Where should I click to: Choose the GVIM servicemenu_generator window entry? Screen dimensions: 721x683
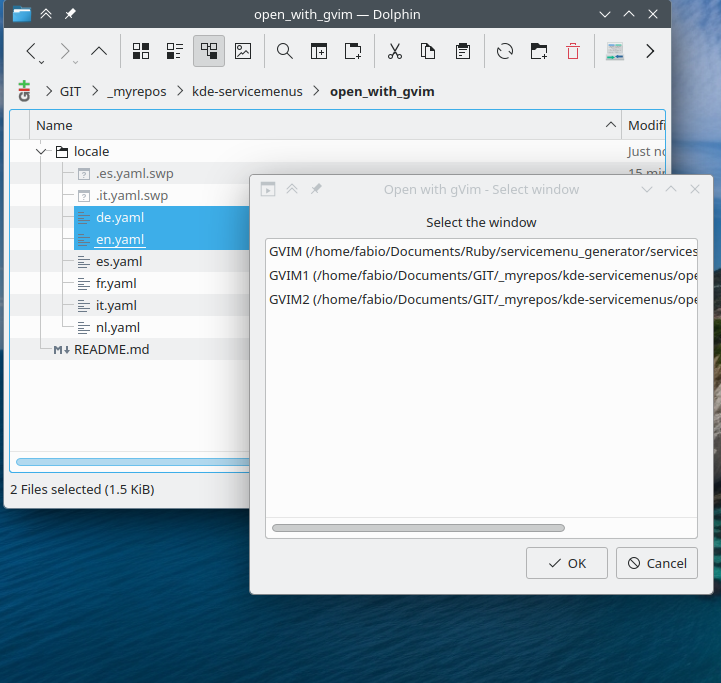tap(481, 252)
